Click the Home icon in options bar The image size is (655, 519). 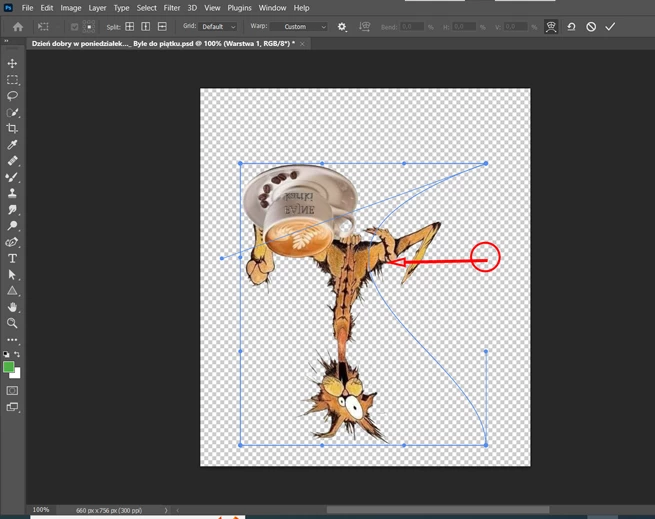[18, 27]
